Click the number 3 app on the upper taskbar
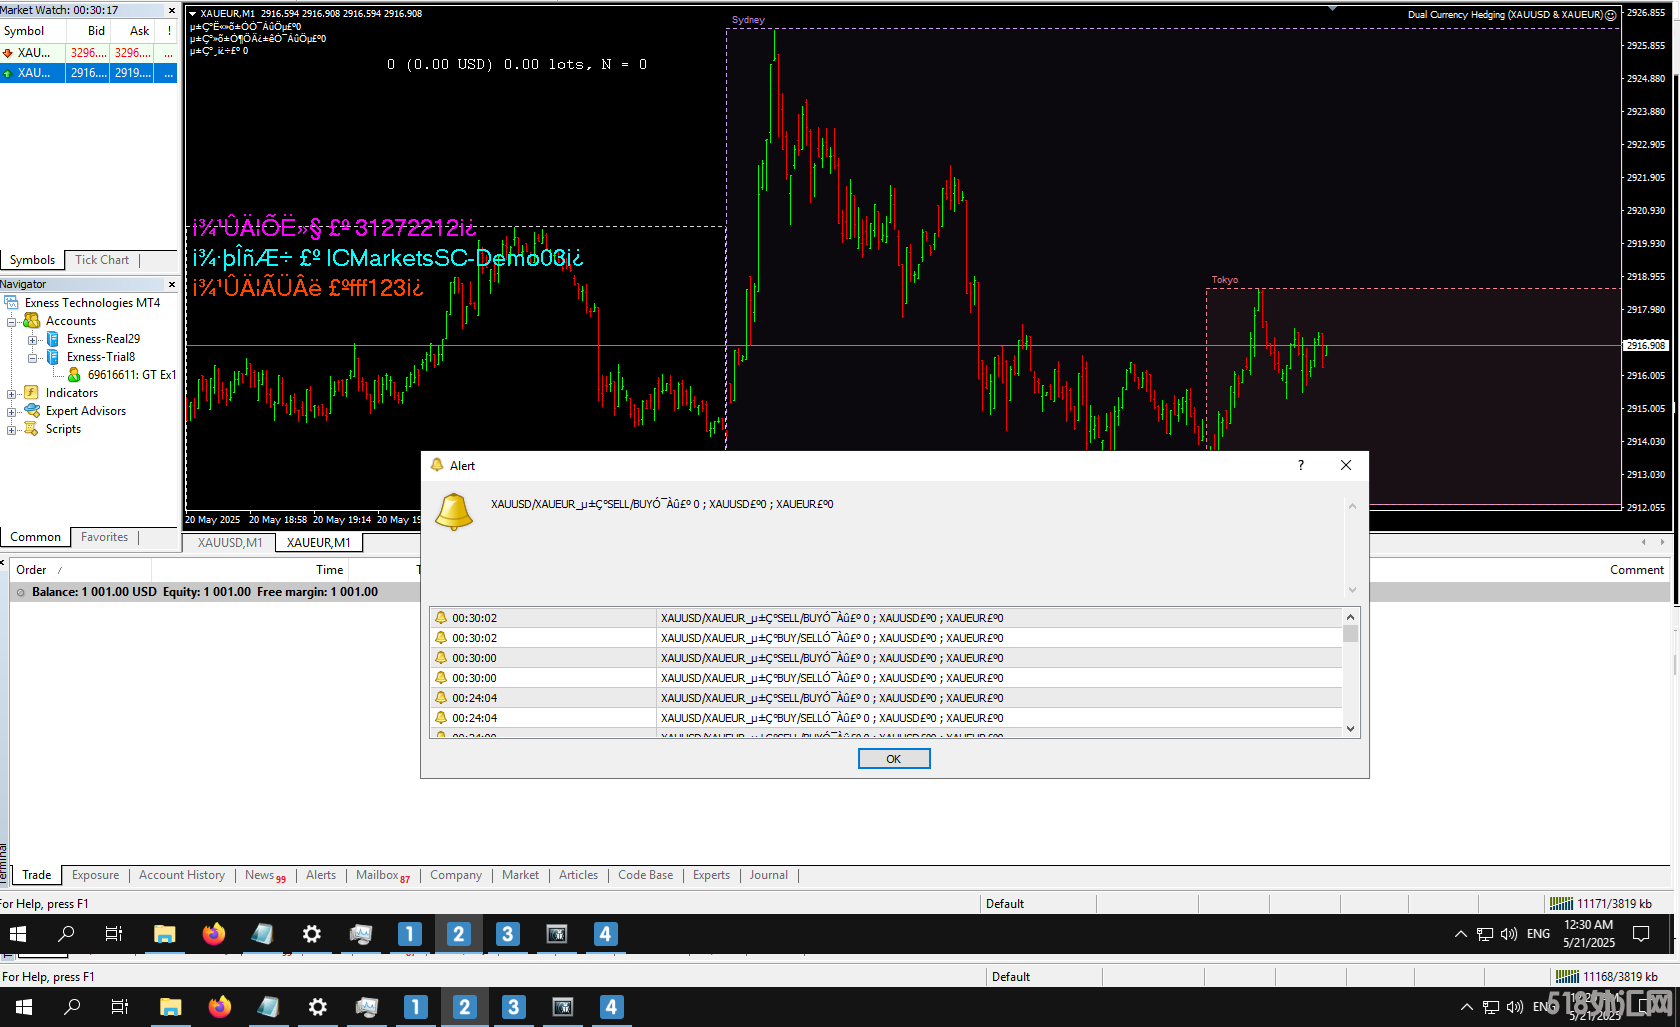1680x1027 pixels. (x=507, y=934)
